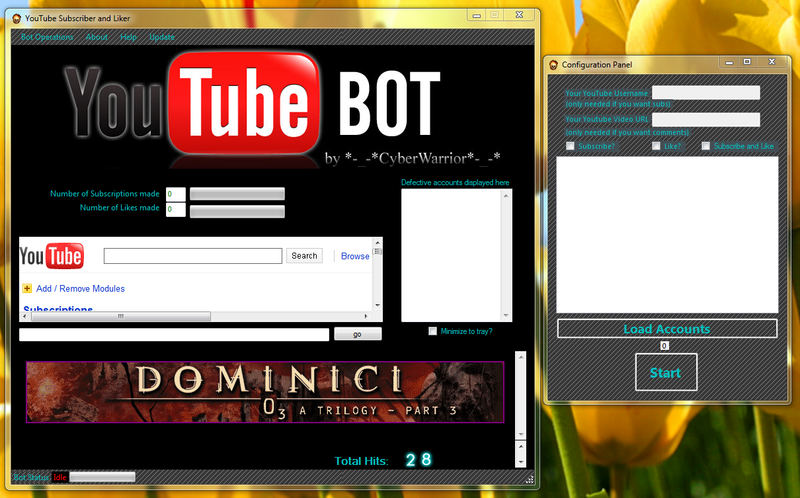The height and width of the screenshot is (498, 800).
Task: Click the yellow plus icon beside Add / Remove Modules
Action: pos(27,288)
